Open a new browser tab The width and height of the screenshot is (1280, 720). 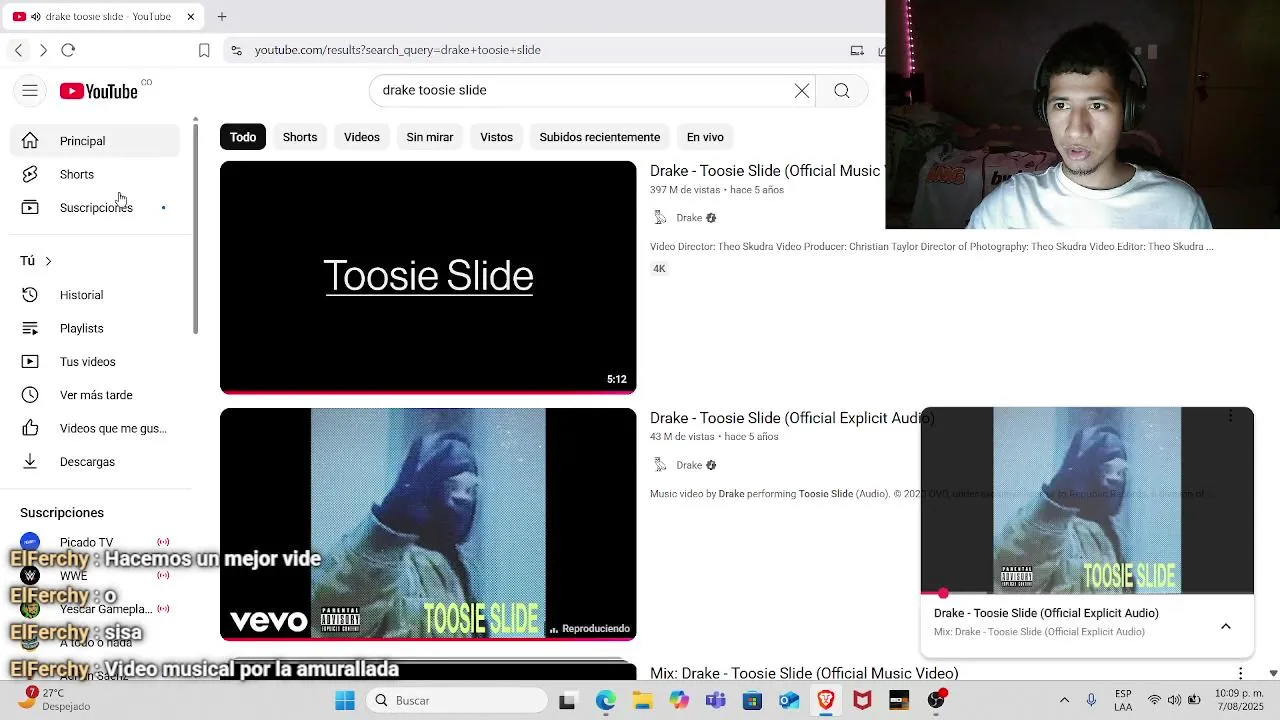click(222, 16)
